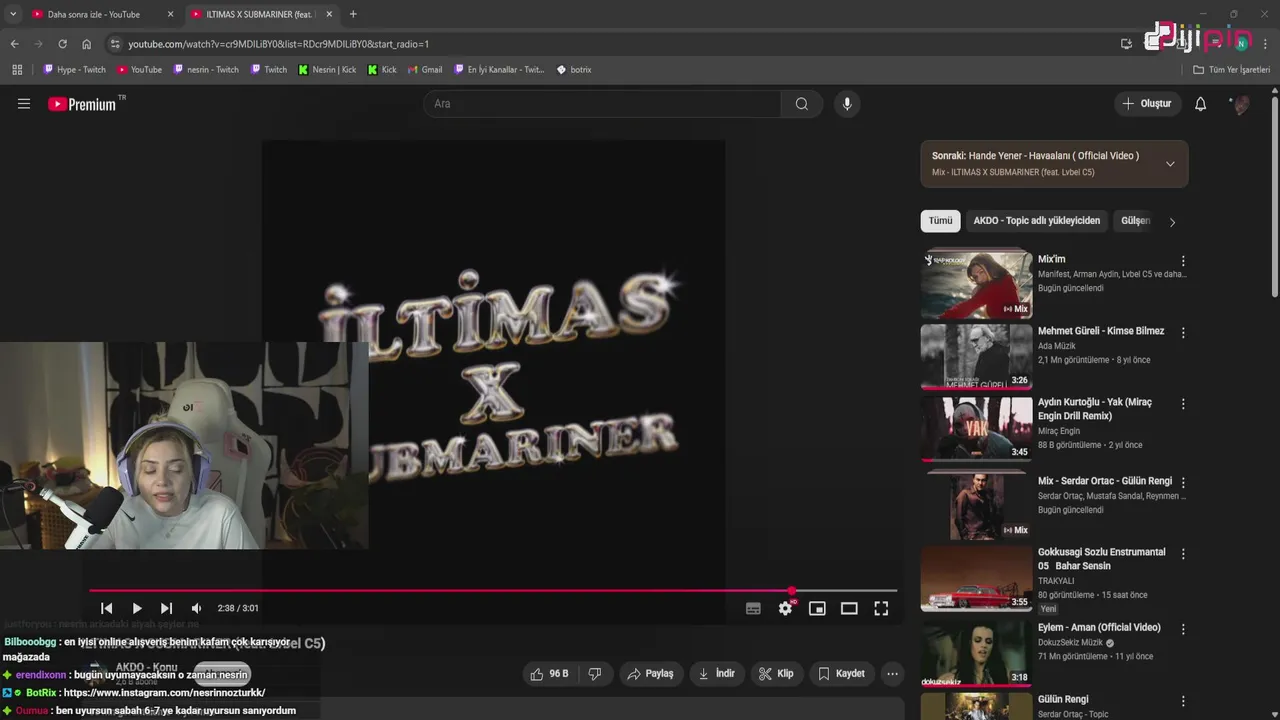Go back in browser history

coord(14,44)
